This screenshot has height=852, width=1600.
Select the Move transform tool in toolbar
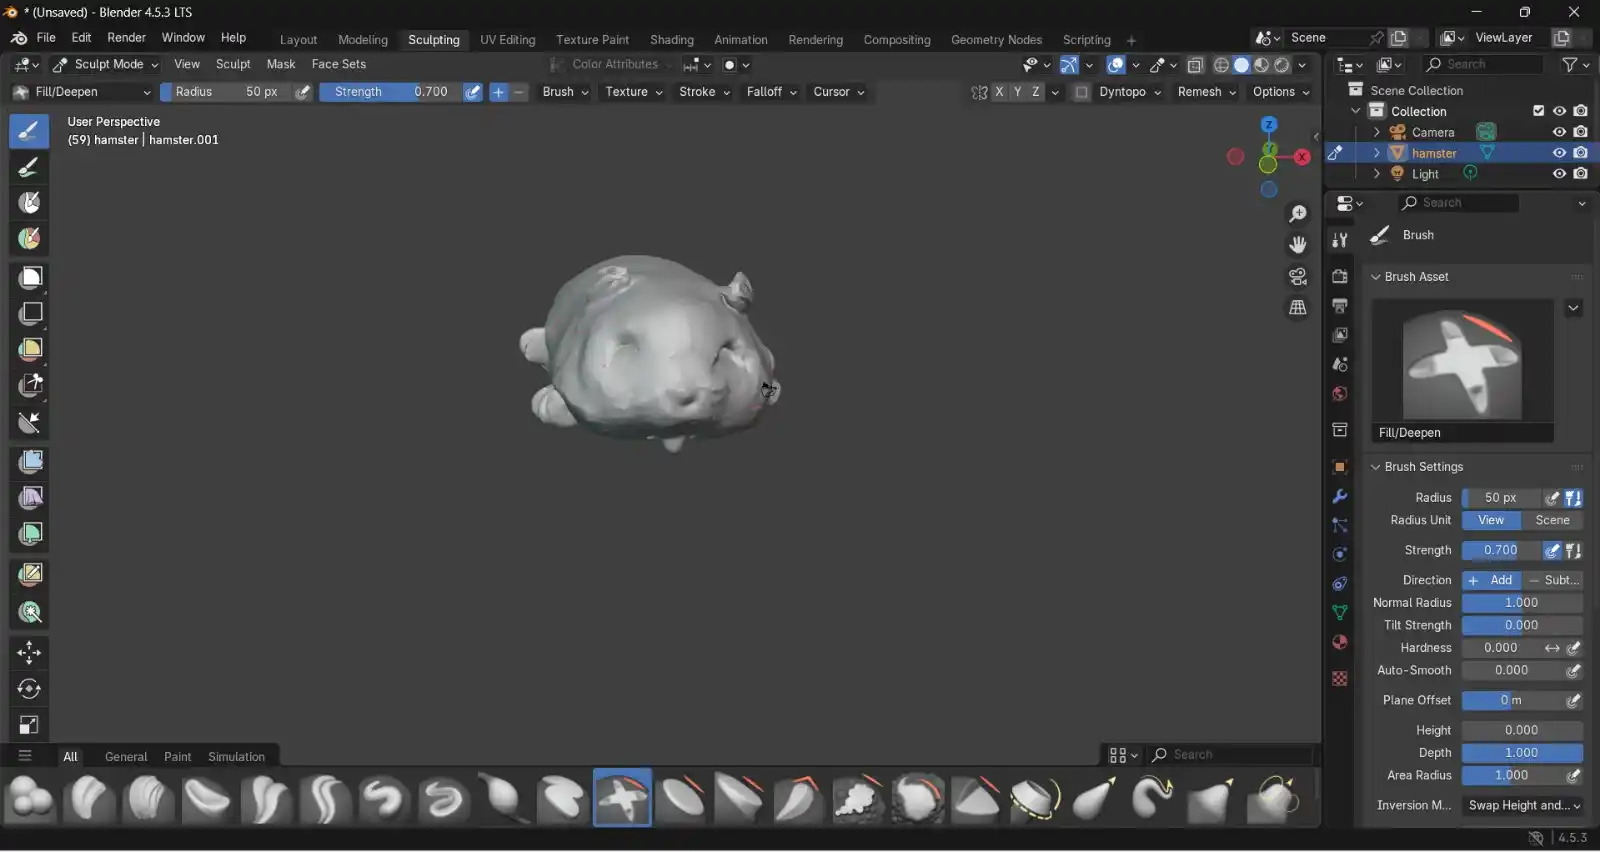(29, 653)
